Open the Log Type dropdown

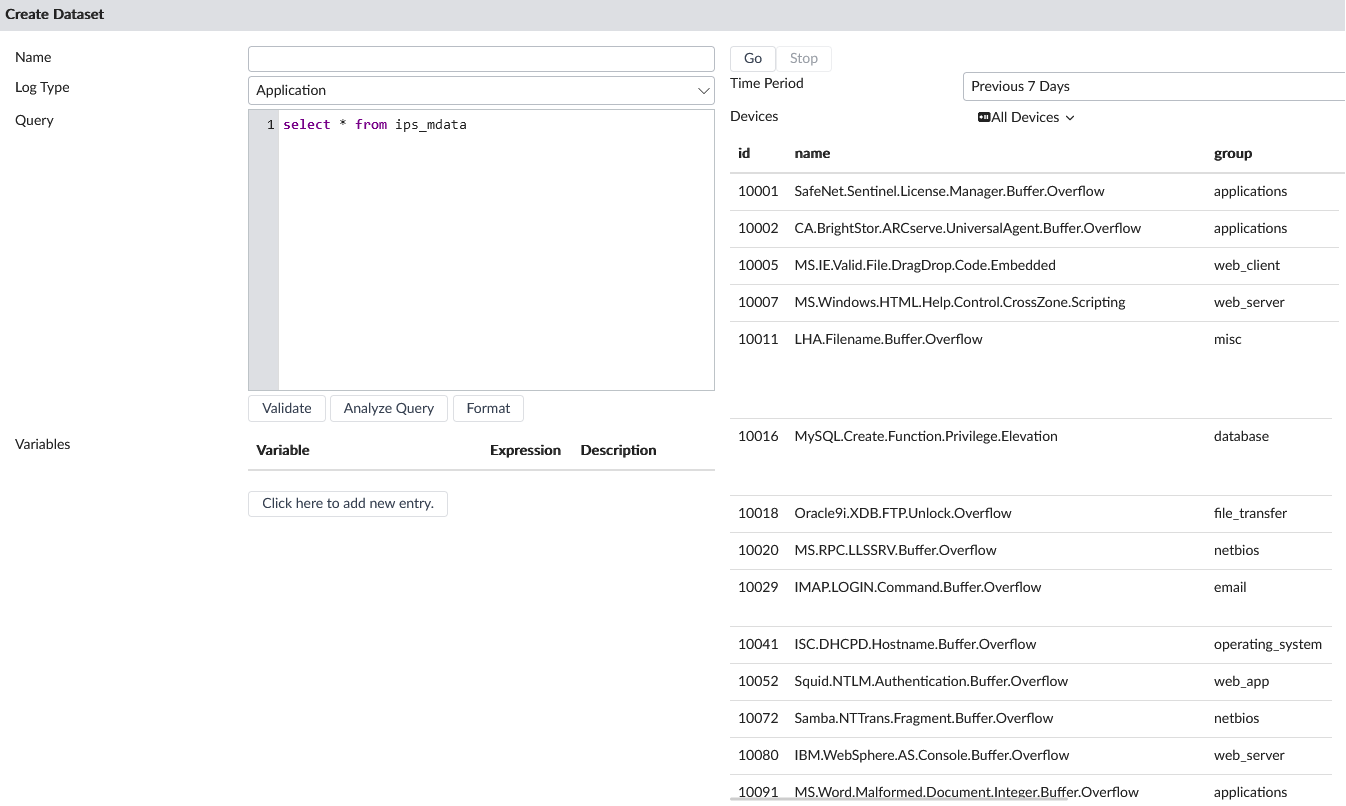point(481,90)
